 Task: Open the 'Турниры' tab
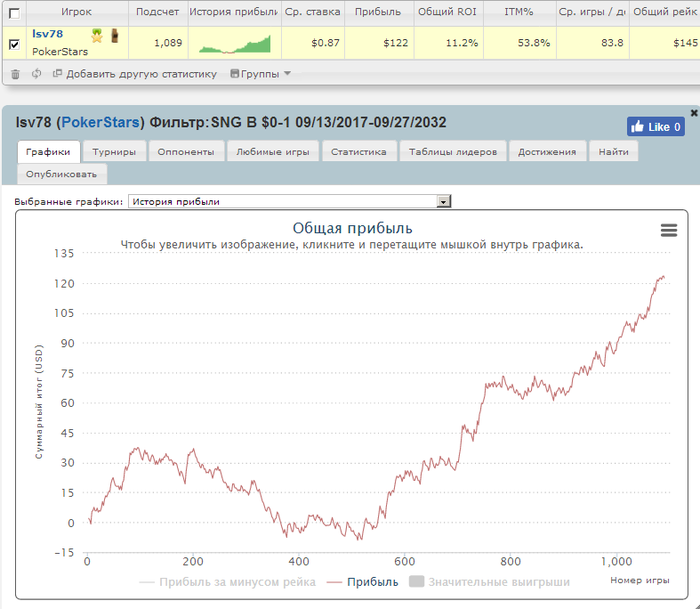(x=114, y=152)
